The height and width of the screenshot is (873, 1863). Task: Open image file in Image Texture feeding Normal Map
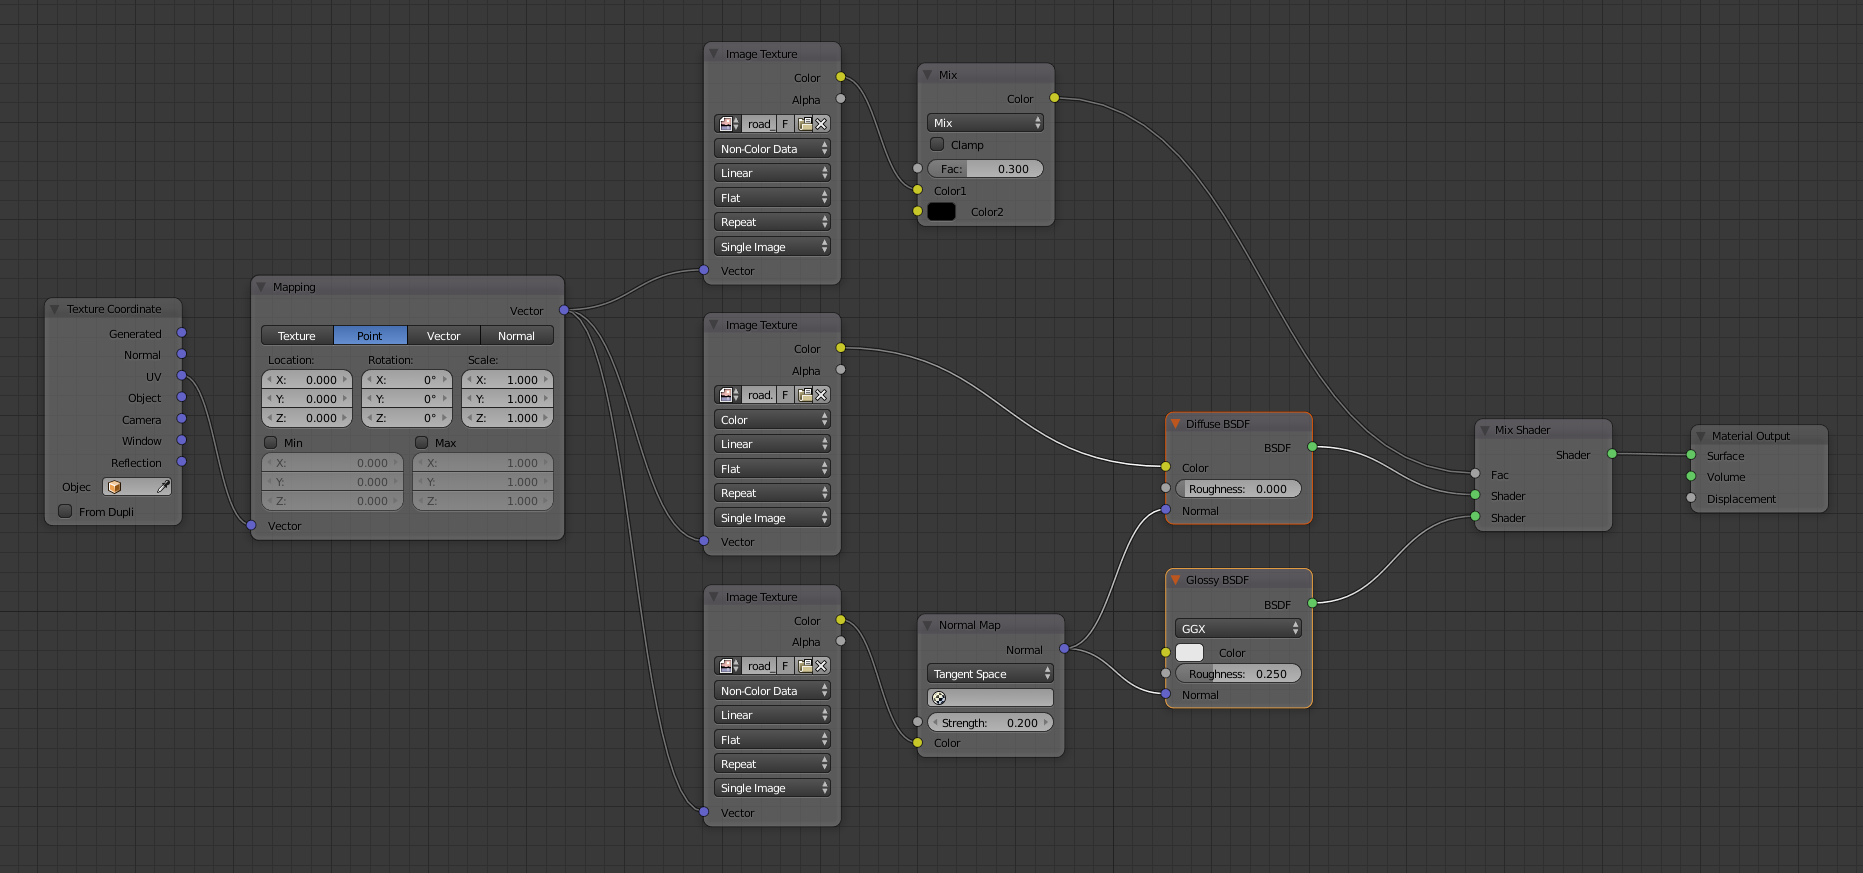coord(805,666)
